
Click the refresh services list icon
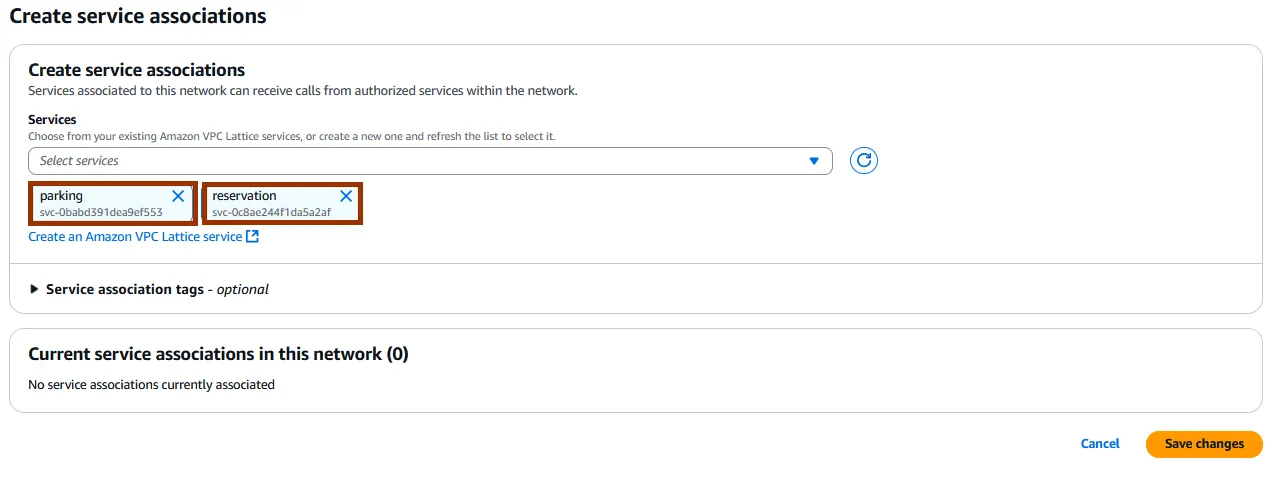tap(863, 160)
